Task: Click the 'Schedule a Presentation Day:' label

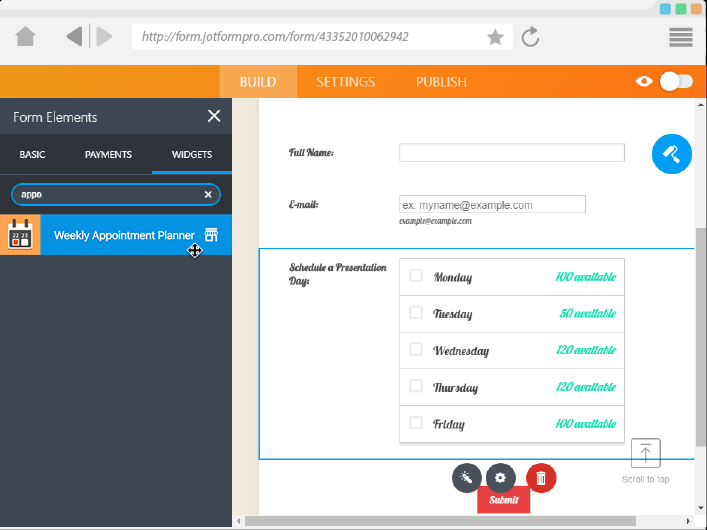Action: click(x=337, y=274)
